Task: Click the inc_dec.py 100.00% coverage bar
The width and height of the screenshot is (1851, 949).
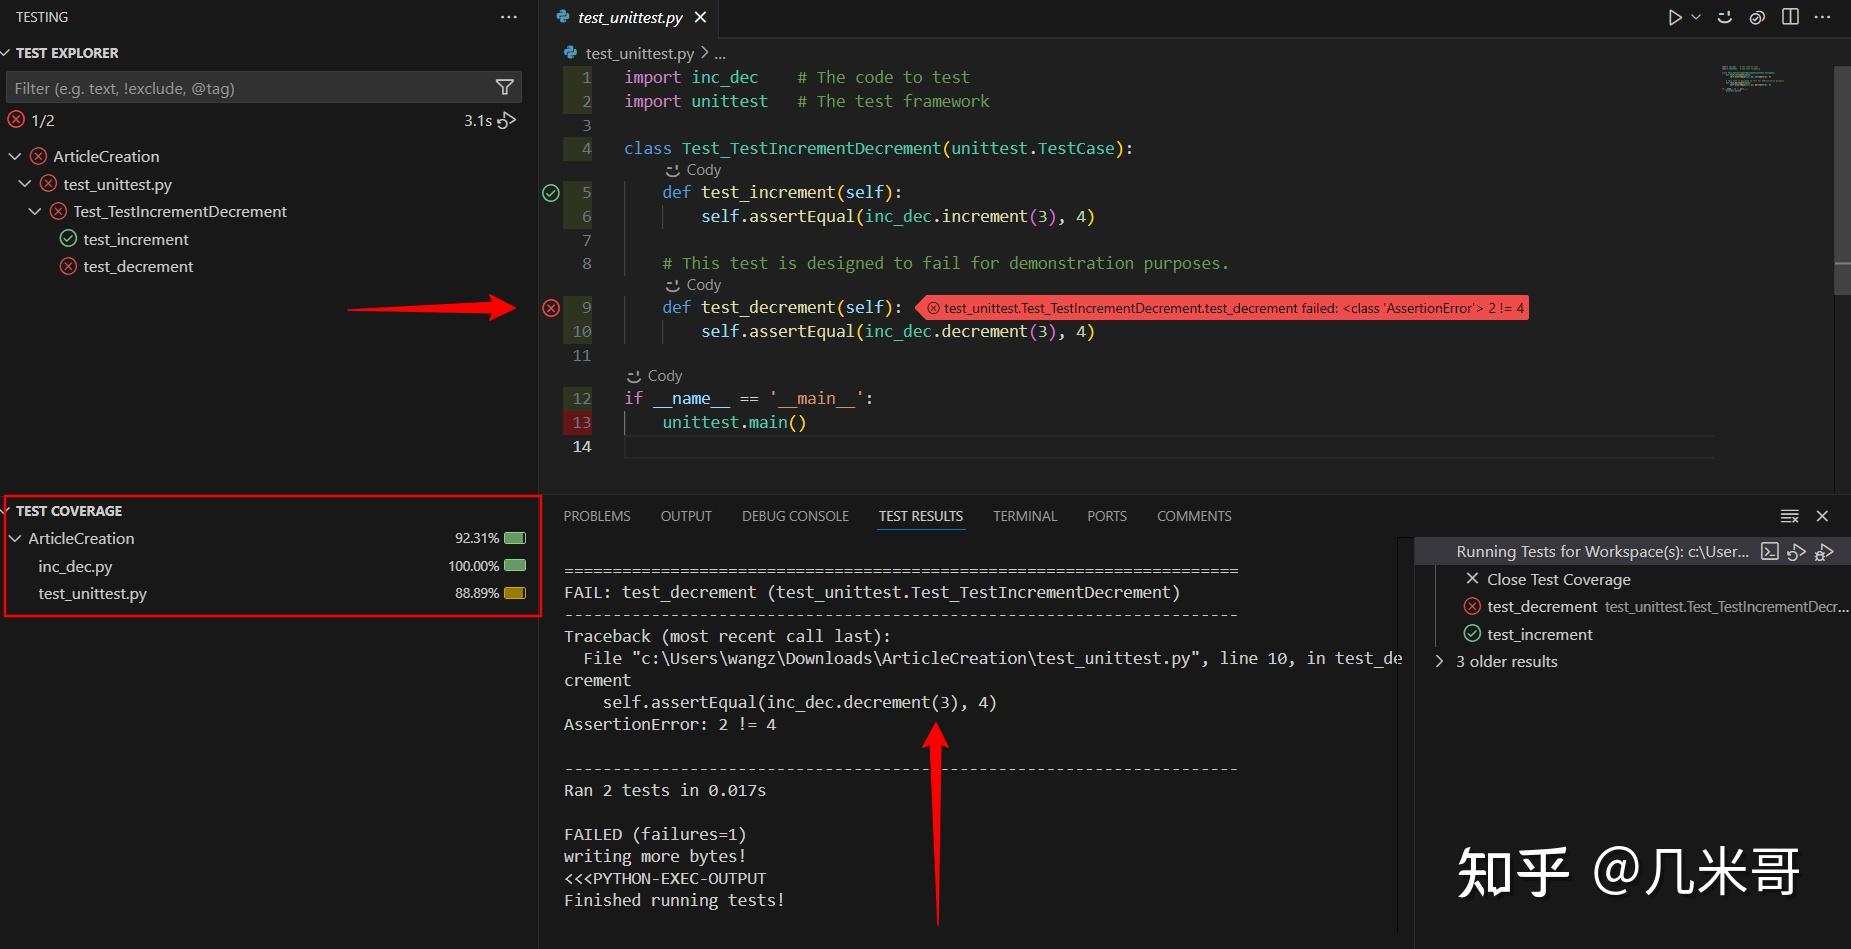Action: coord(515,566)
